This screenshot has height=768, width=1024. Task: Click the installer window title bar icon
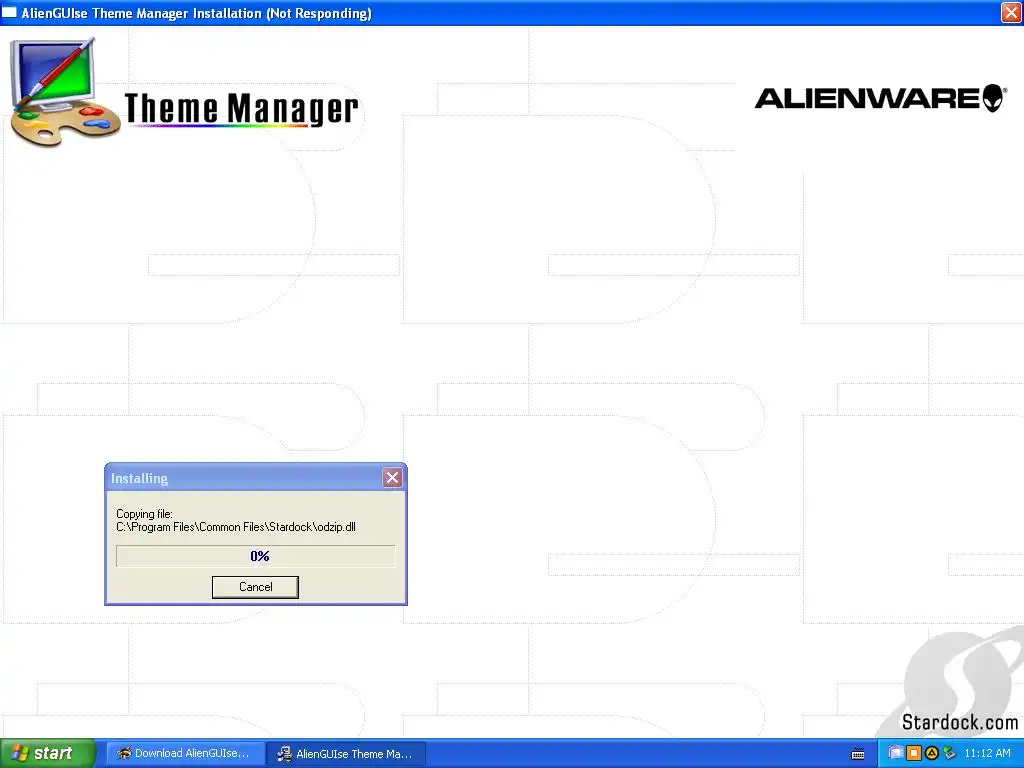pyautogui.click(x=9, y=12)
